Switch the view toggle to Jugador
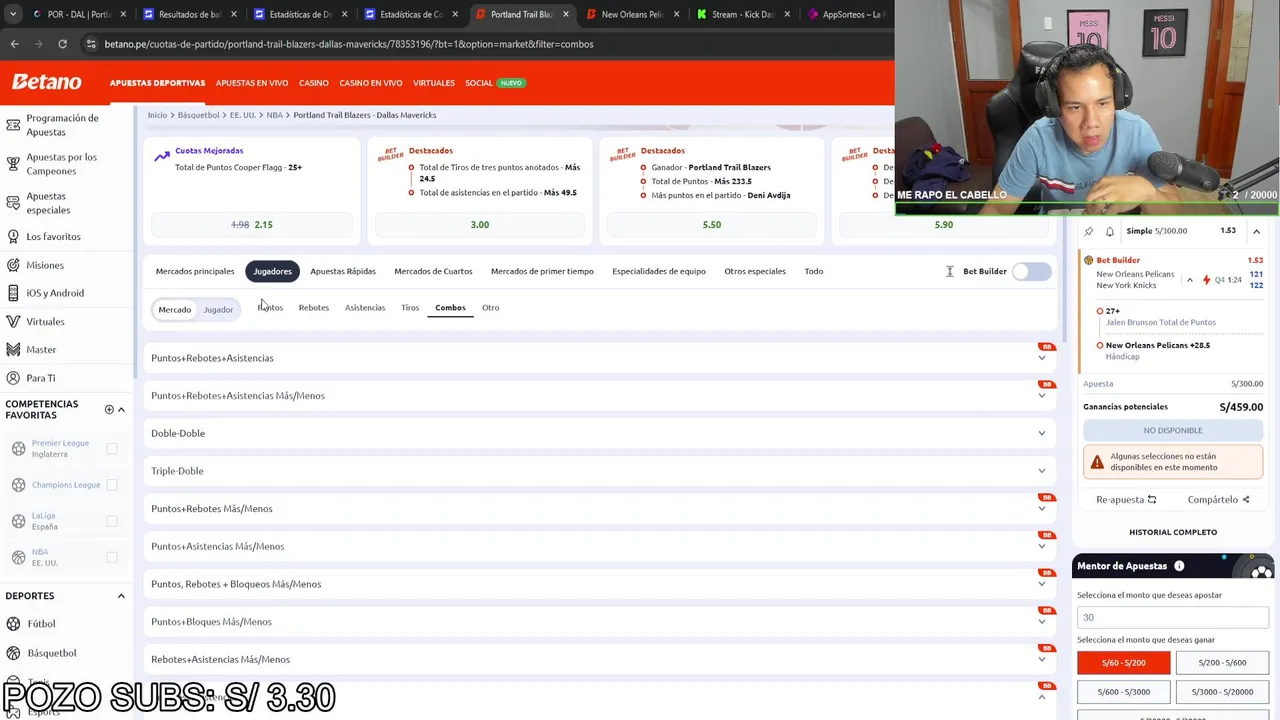This screenshot has height=720, width=1280. pos(218,310)
